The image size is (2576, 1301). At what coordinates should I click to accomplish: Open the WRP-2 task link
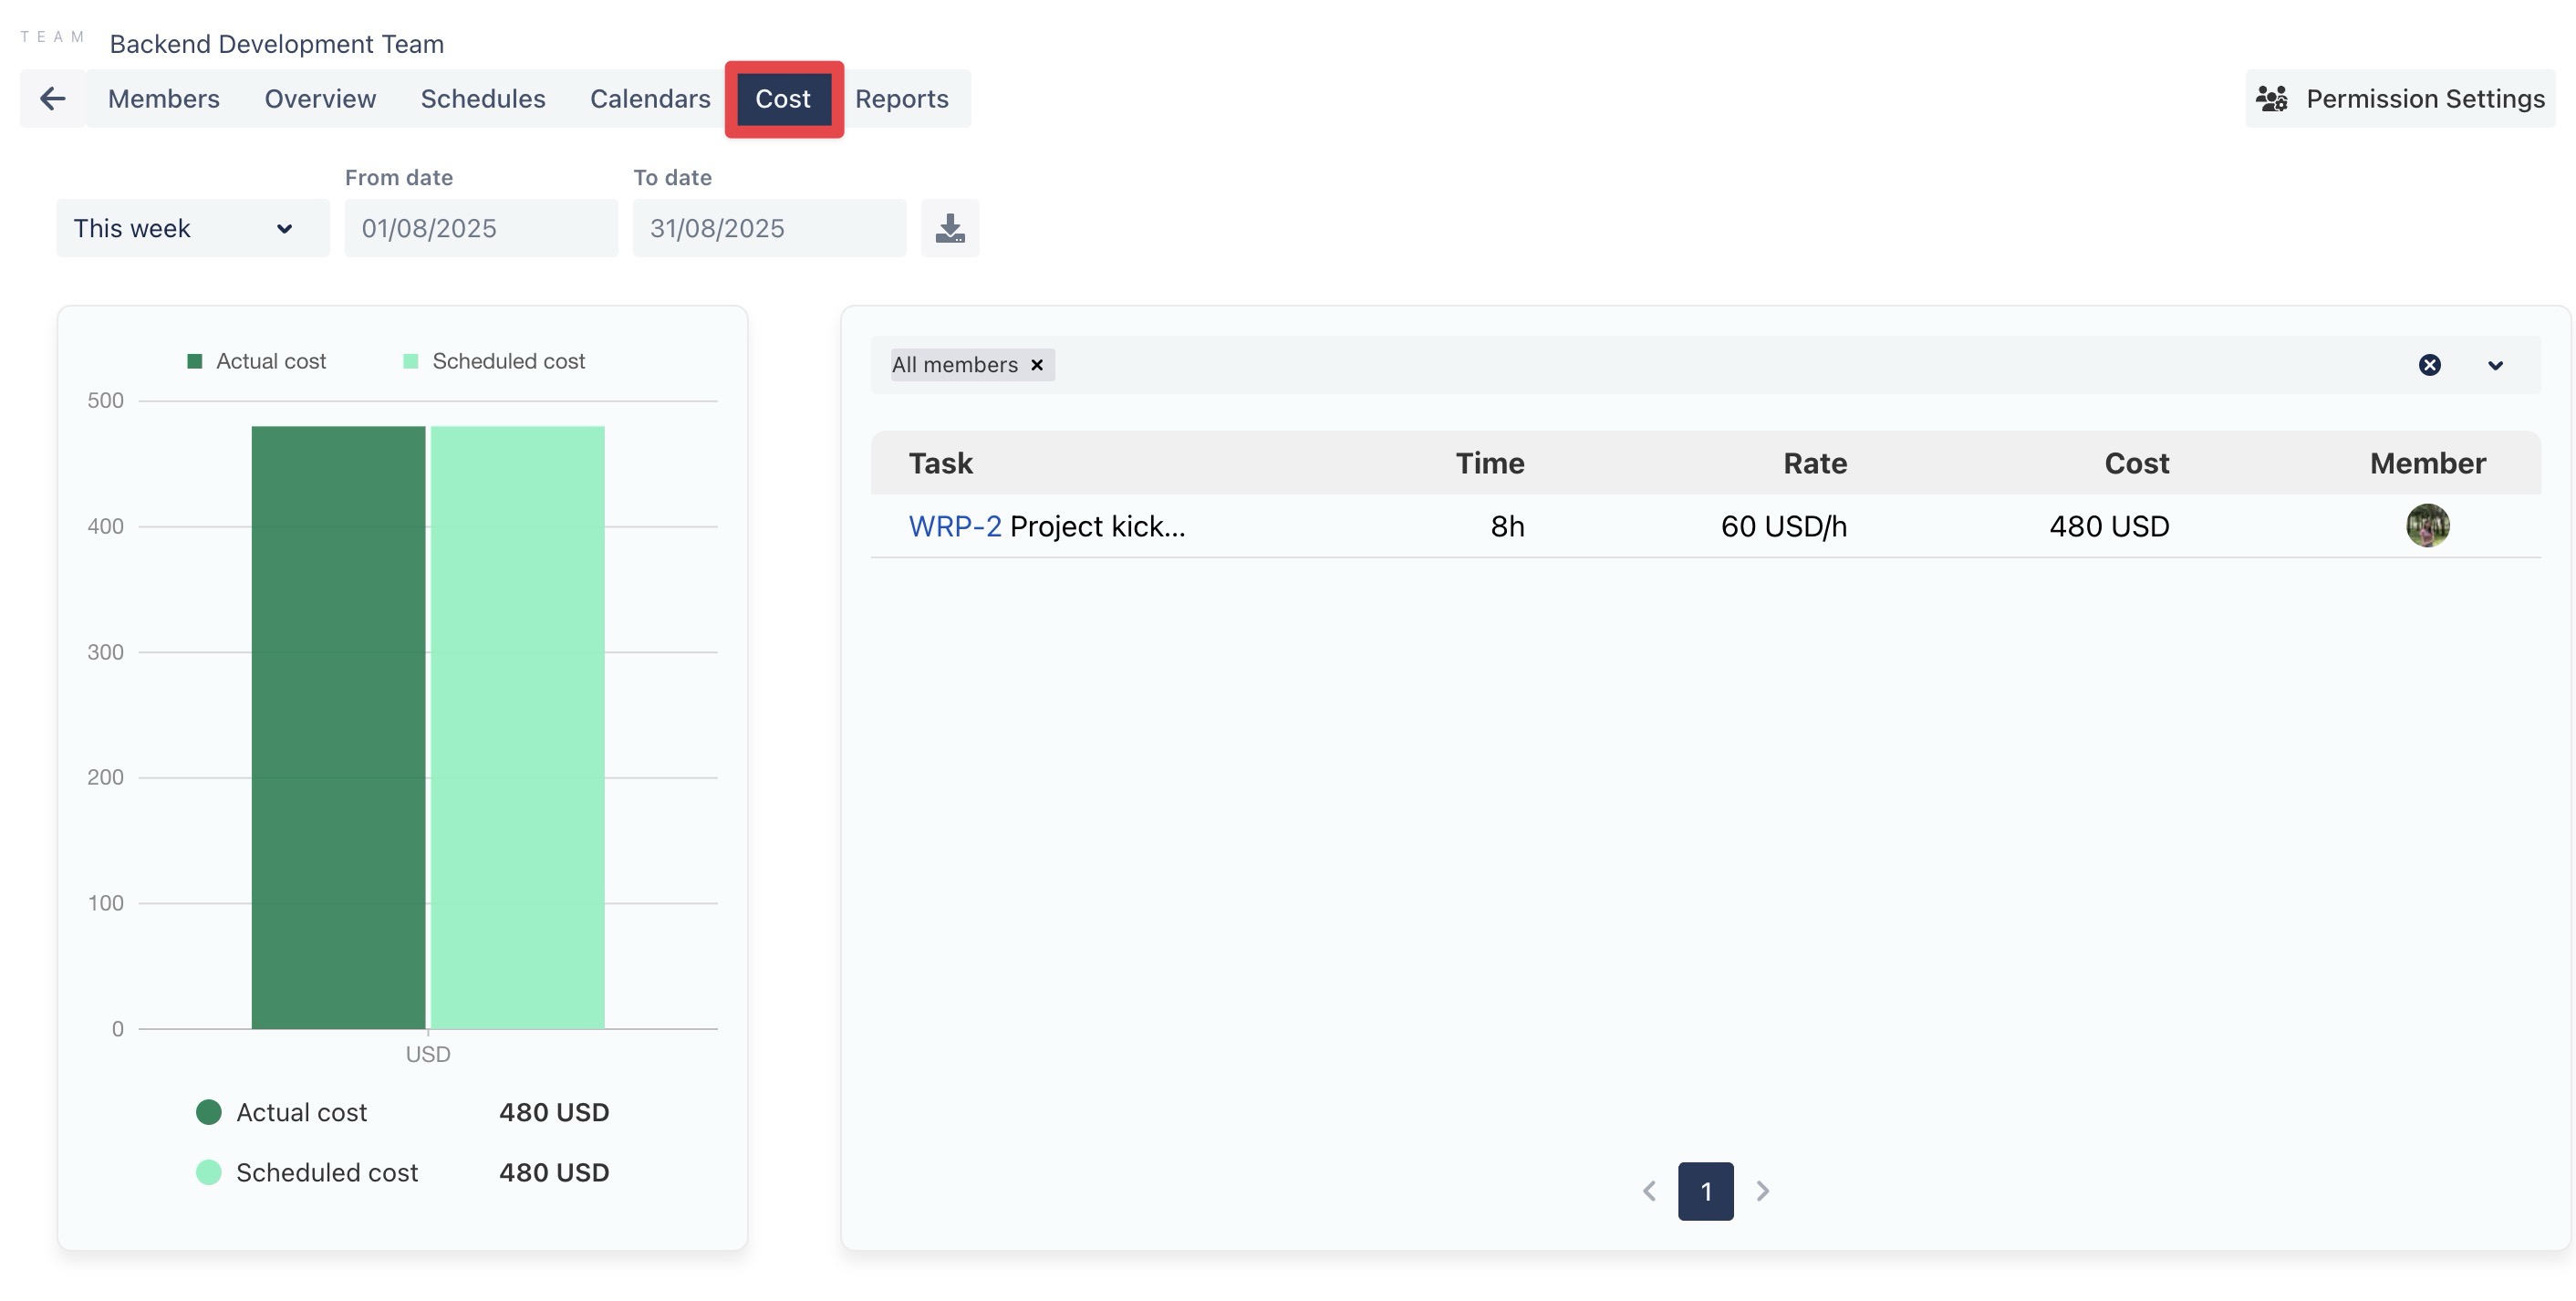point(954,526)
